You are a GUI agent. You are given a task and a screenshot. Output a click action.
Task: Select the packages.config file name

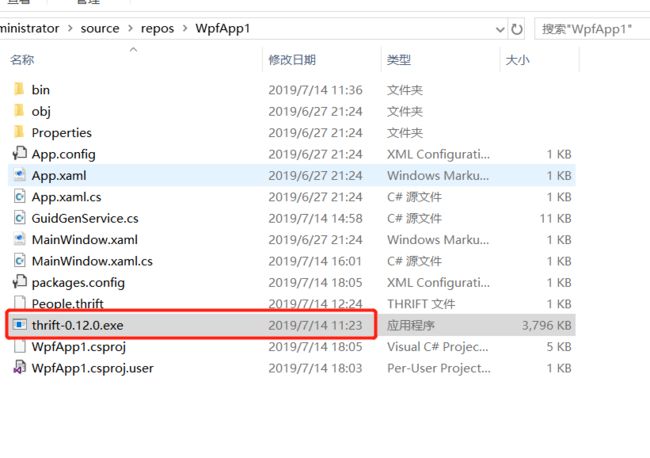pyautogui.click(x=78, y=283)
